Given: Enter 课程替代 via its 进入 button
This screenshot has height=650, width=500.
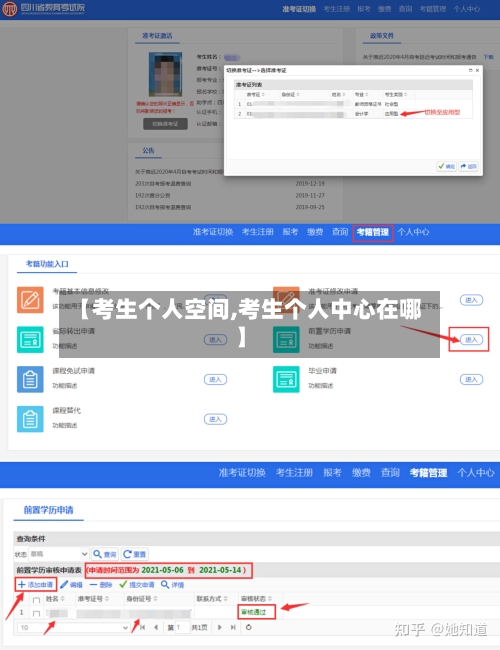Looking at the screenshot, I should click(x=215, y=419).
